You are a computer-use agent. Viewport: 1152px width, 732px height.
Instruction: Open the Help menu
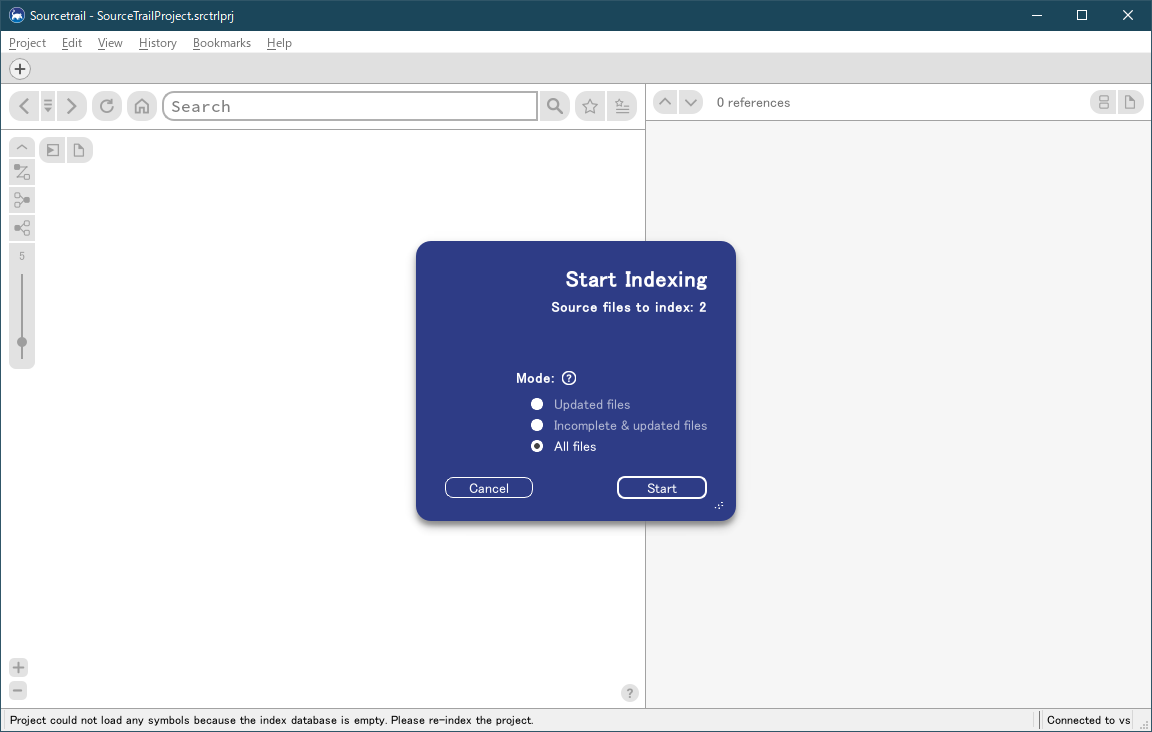pyautogui.click(x=279, y=43)
